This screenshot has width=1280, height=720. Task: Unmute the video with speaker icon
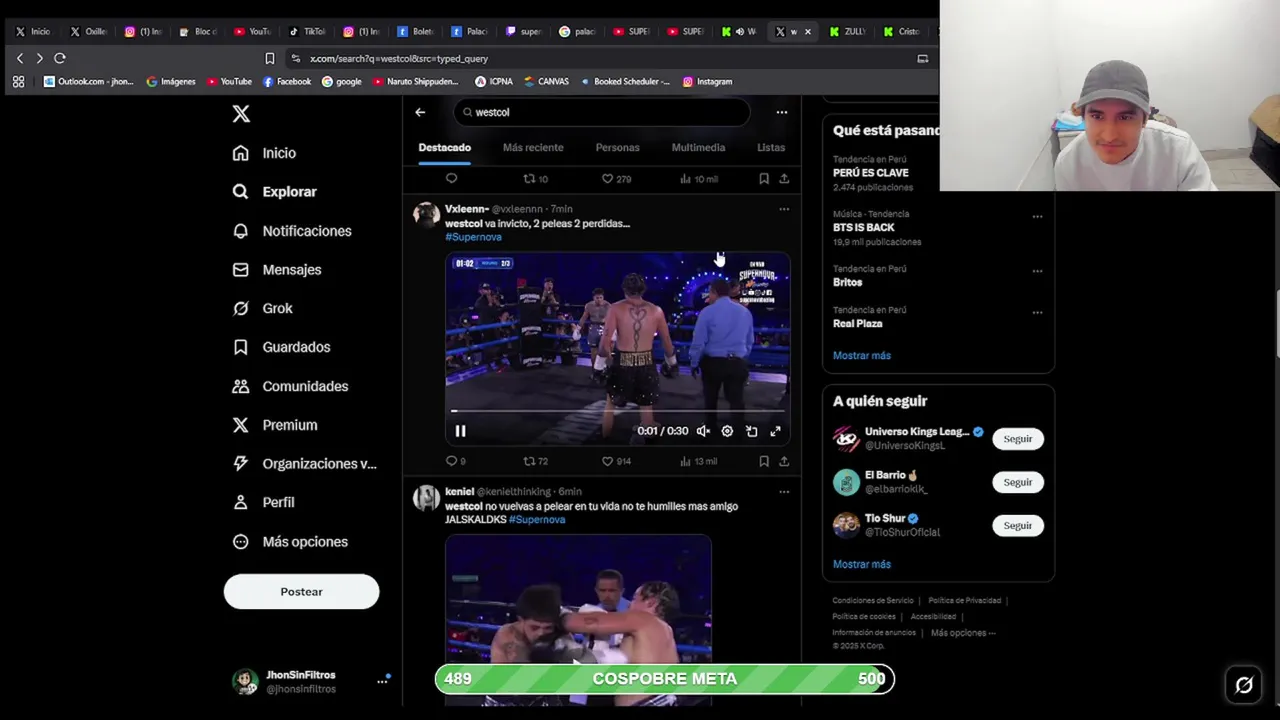click(703, 431)
